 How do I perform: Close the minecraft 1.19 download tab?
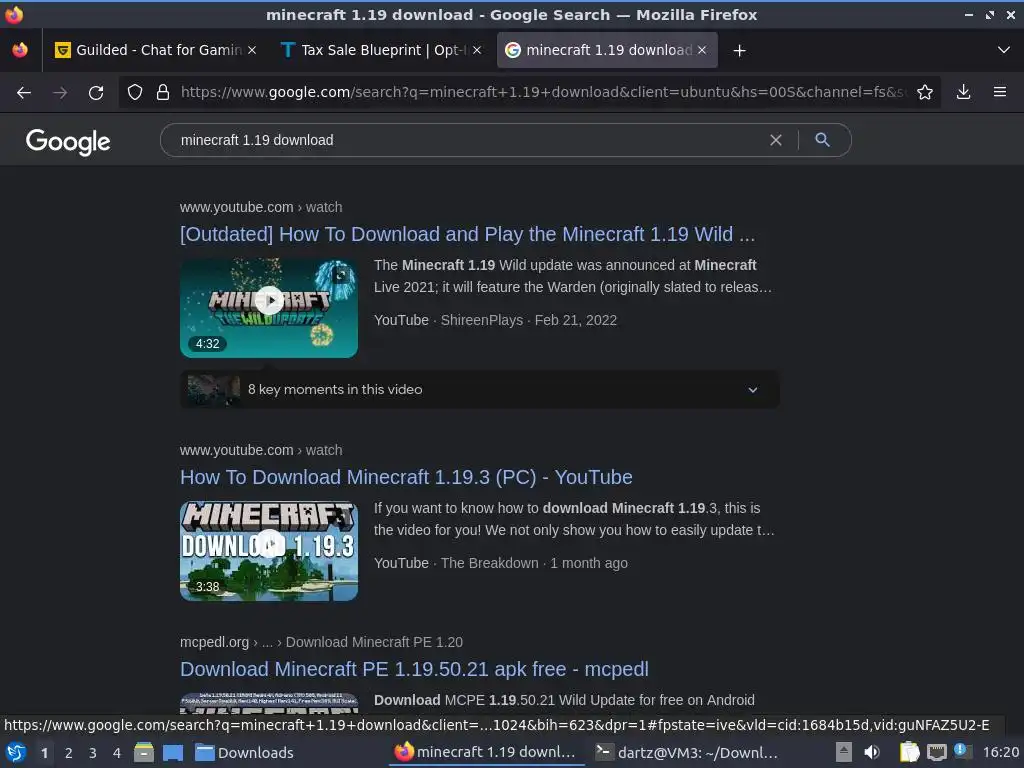tap(702, 50)
